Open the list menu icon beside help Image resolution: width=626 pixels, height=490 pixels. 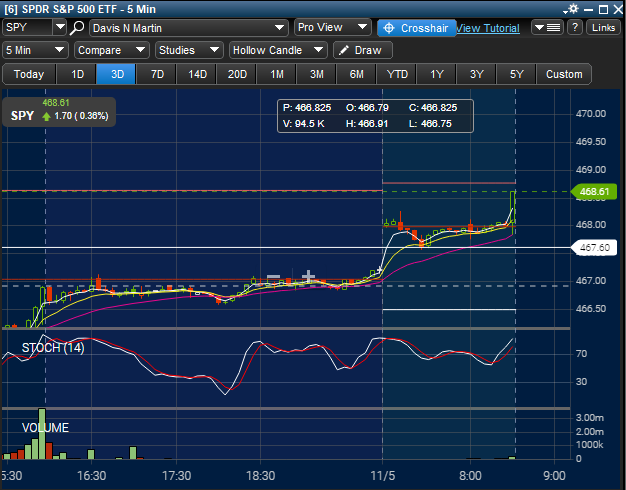[547, 28]
